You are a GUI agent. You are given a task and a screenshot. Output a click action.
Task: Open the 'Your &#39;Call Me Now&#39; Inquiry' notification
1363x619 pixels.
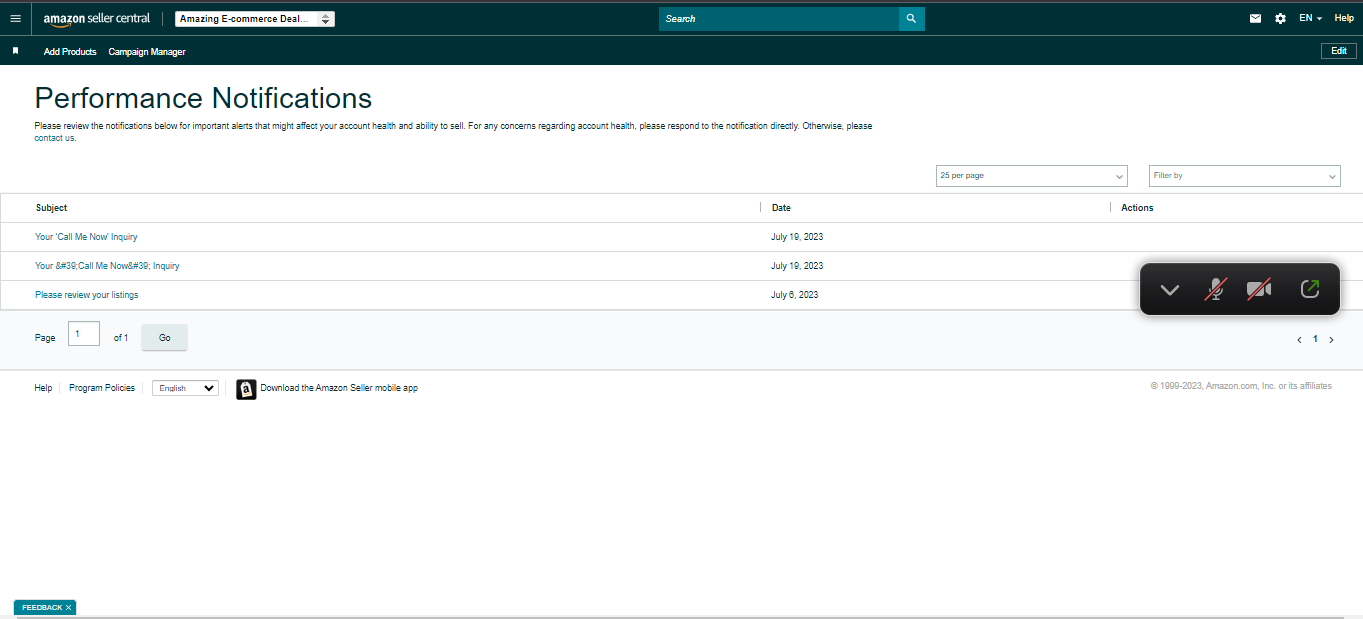pos(107,266)
